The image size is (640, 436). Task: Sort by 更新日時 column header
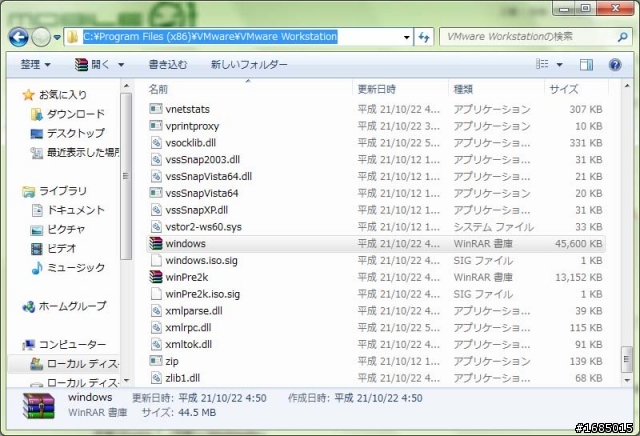click(377, 89)
